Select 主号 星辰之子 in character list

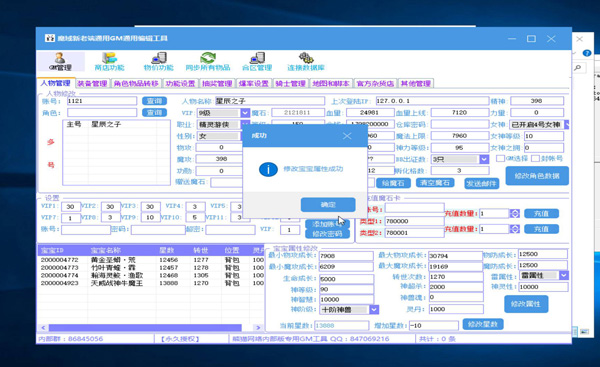[x=116, y=124]
